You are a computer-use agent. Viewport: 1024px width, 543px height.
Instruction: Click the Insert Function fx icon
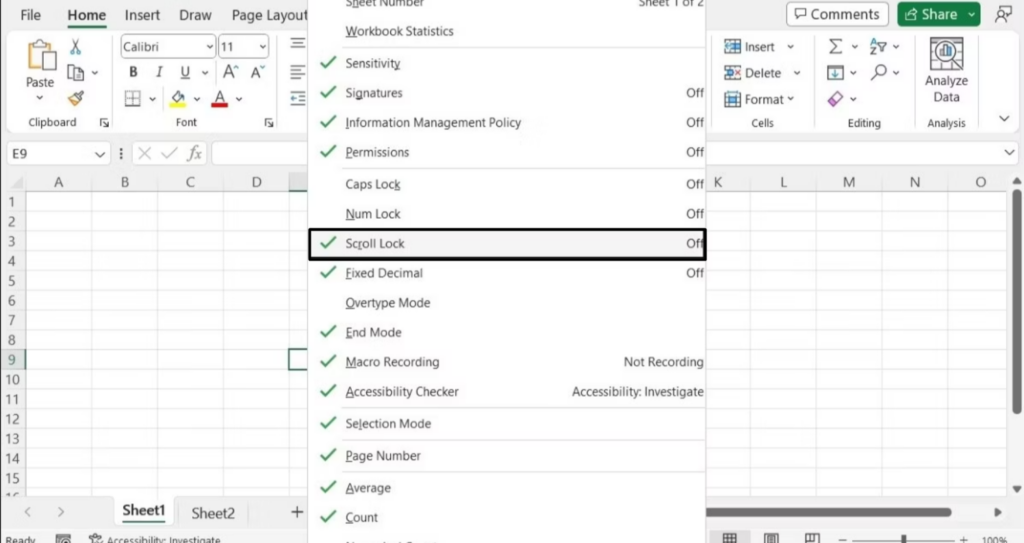pos(195,153)
